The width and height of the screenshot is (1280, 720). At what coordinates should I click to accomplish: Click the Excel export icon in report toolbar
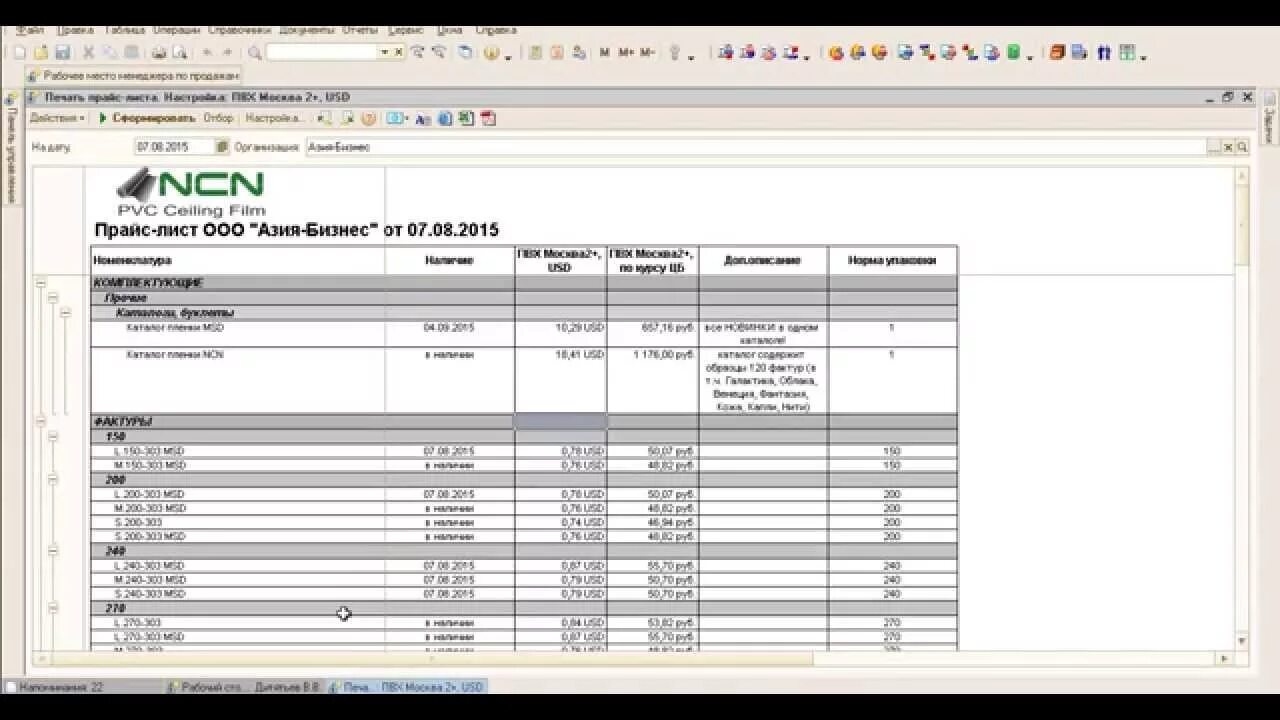pos(466,118)
